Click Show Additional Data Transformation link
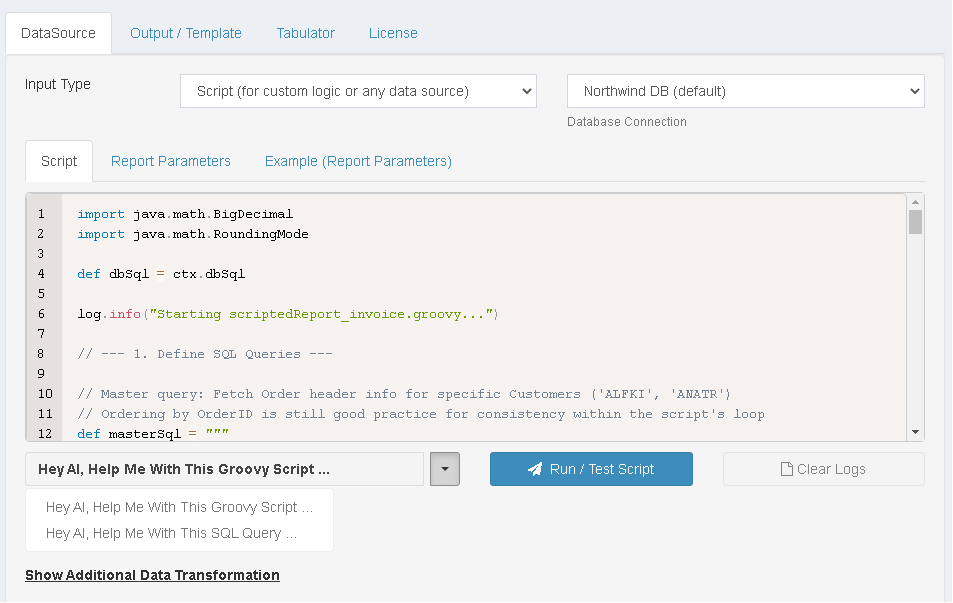953x603 pixels. pos(152,575)
